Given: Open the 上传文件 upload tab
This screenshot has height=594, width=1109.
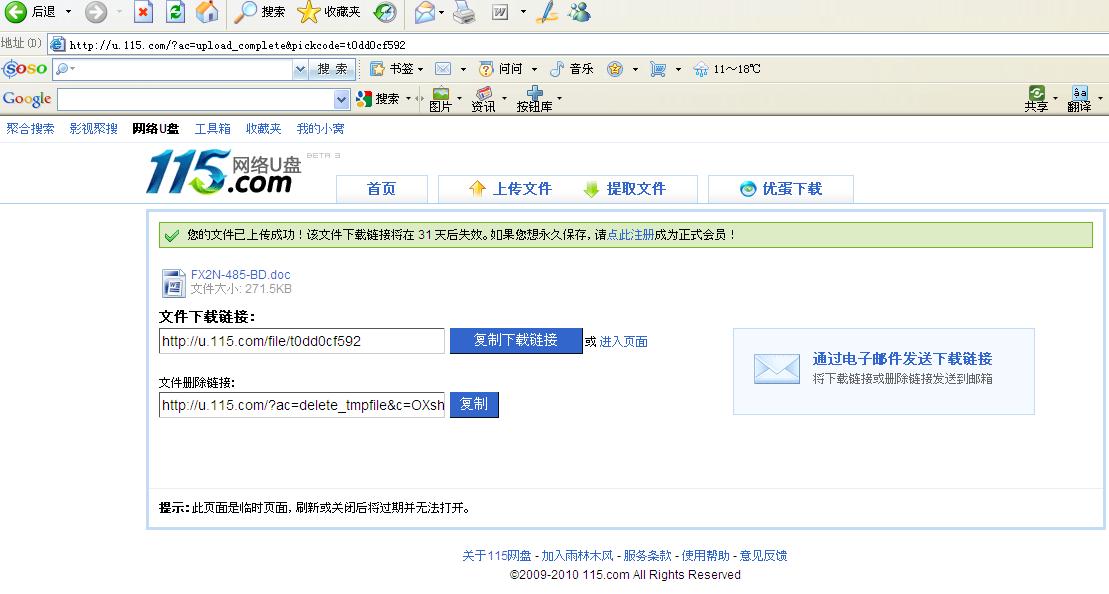Looking at the screenshot, I should pyautogui.click(x=510, y=189).
